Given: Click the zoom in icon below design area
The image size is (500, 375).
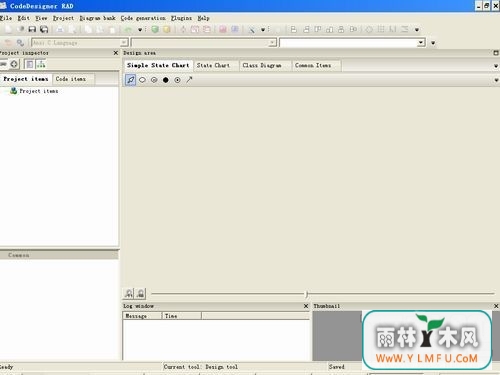Looking at the screenshot, I should [x=129, y=293].
